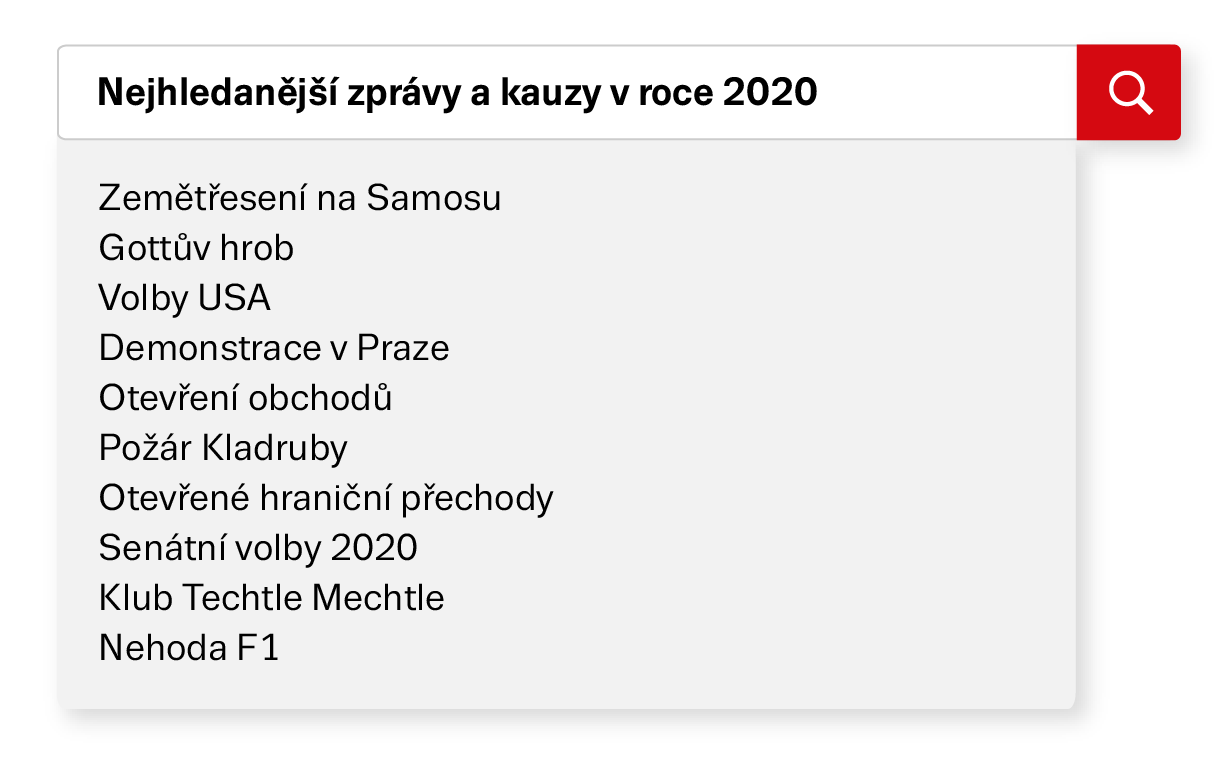Select the suggestion about the US elections

click(x=185, y=298)
